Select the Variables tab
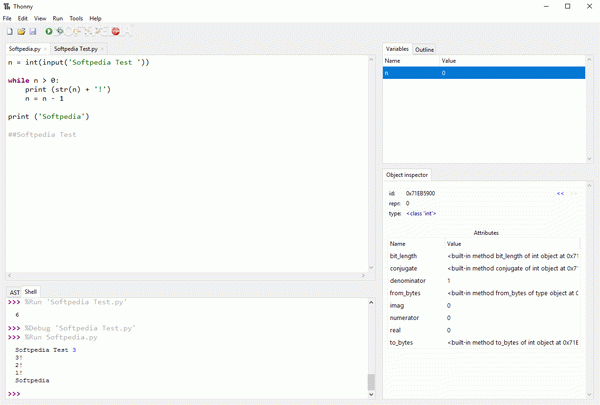Viewport: 600px width, 405px height. (397, 49)
